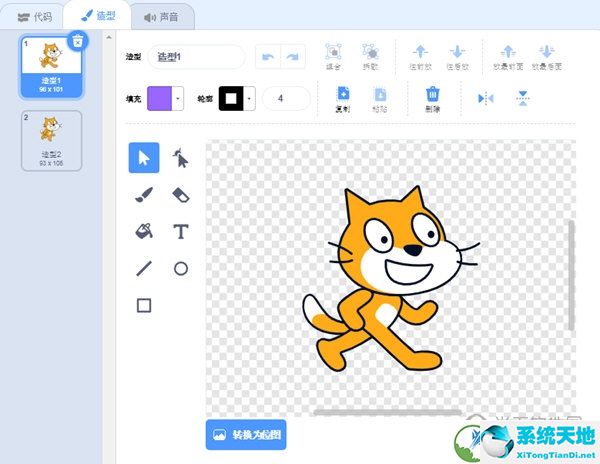Open the Fill color dropdown arrow
The image size is (600, 464).
click(178, 99)
